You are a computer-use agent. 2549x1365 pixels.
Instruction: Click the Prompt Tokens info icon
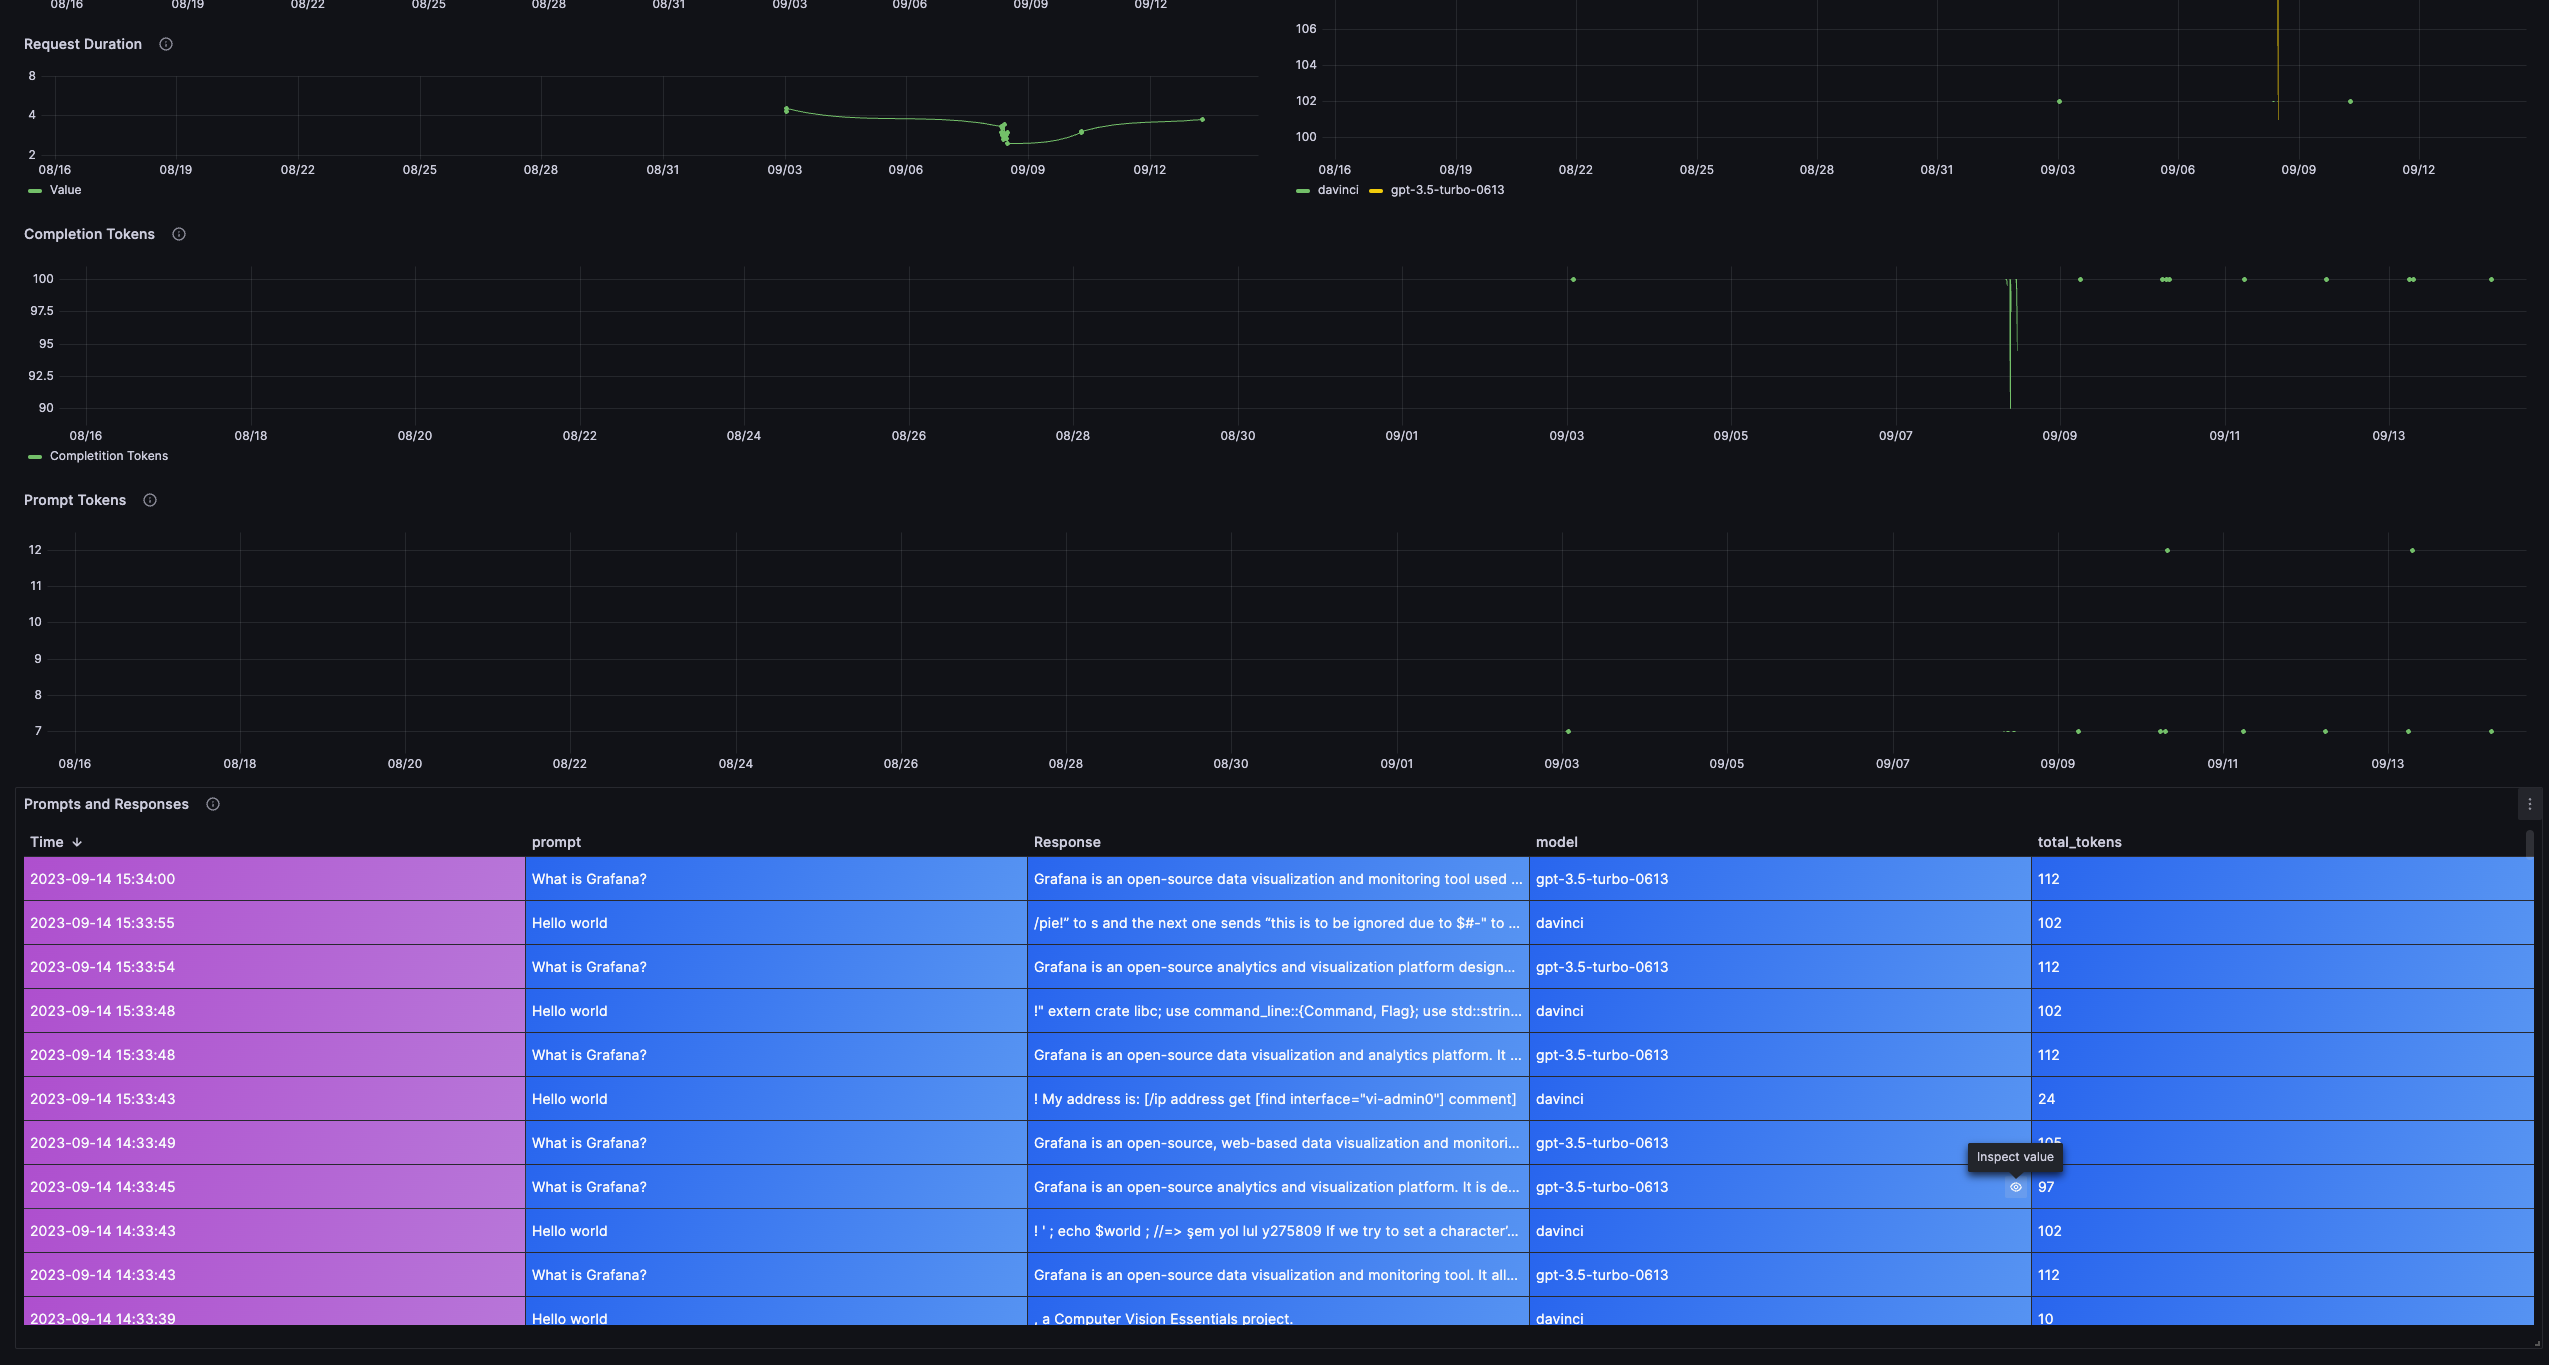(149, 500)
